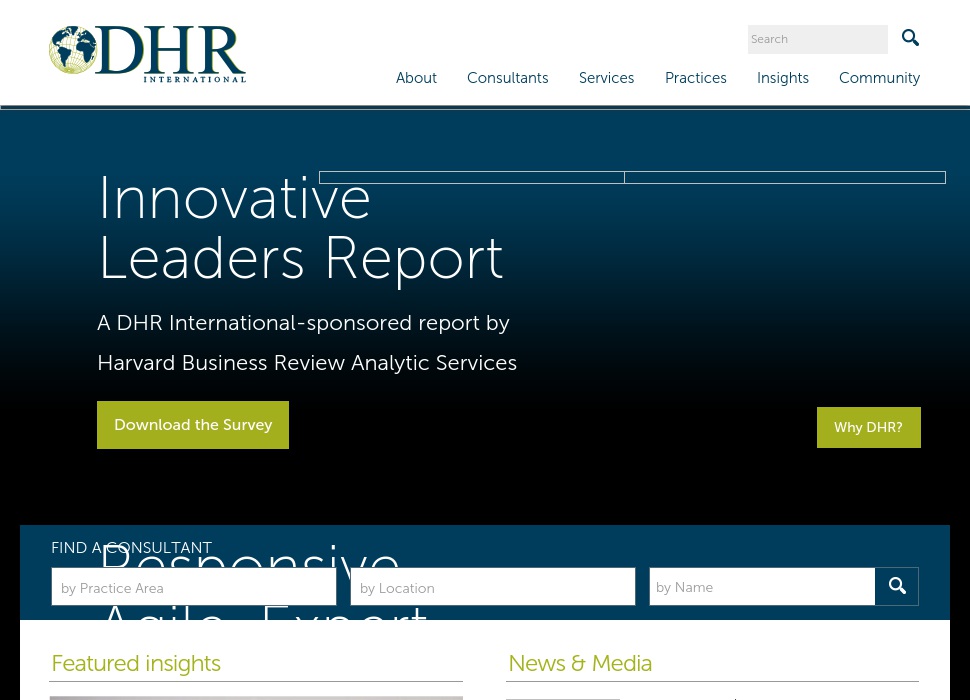Expand the by Practice Area field
The width and height of the screenshot is (970, 700).
pos(194,587)
